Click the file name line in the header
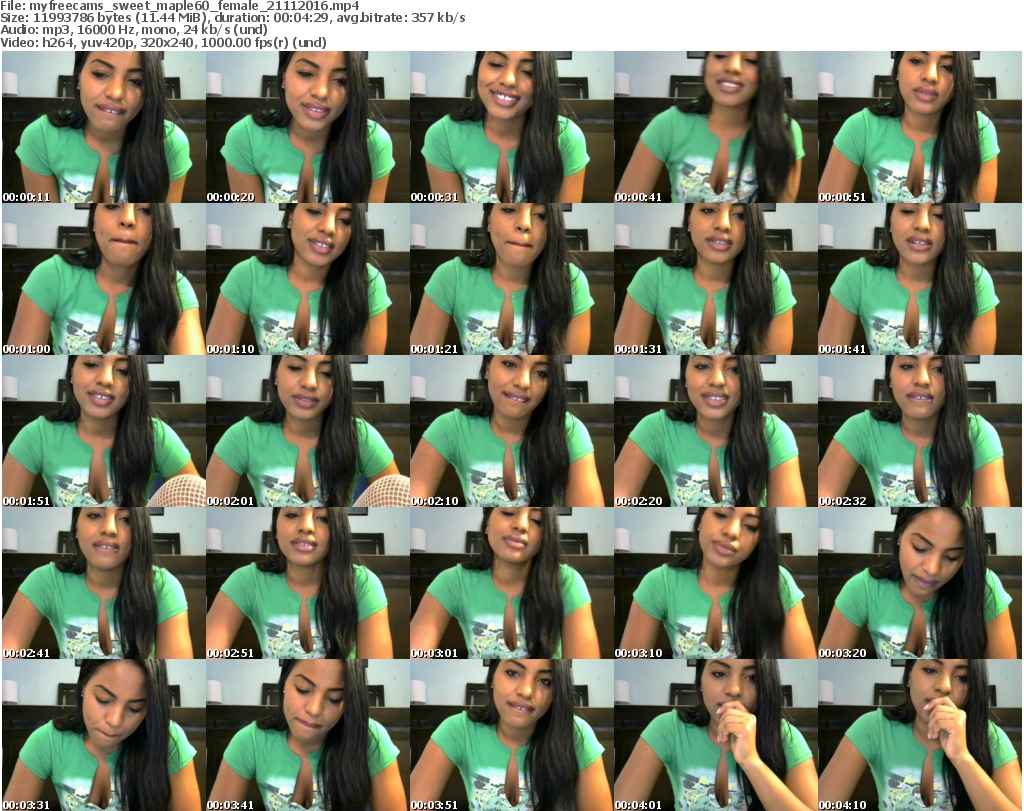The image size is (1024, 811). pos(180,6)
